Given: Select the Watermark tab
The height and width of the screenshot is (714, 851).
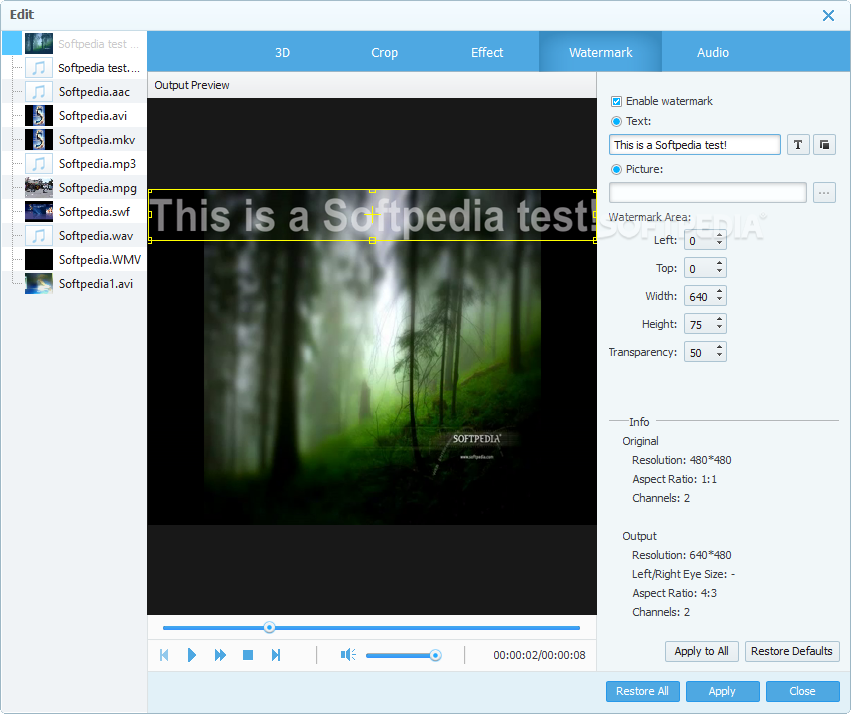Looking at the screenshot, I should [x=600, y=53].
